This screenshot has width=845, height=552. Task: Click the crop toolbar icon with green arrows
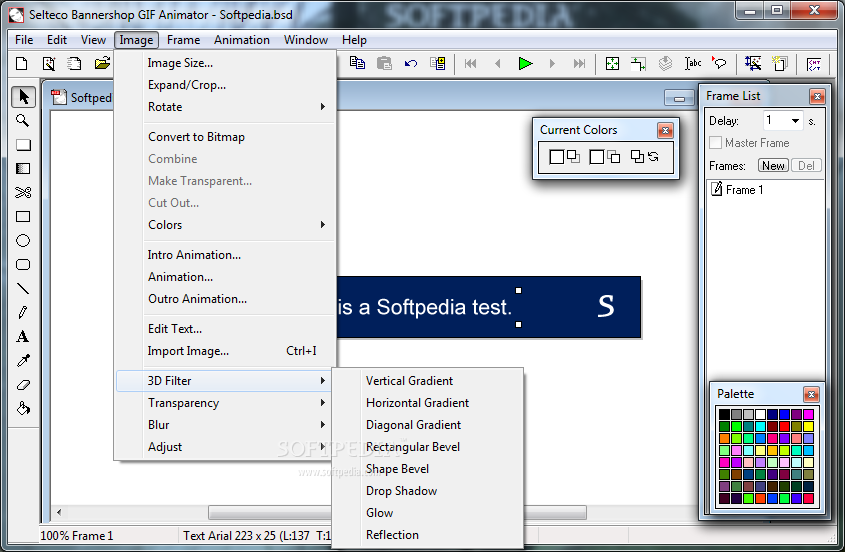click(638, 64)
